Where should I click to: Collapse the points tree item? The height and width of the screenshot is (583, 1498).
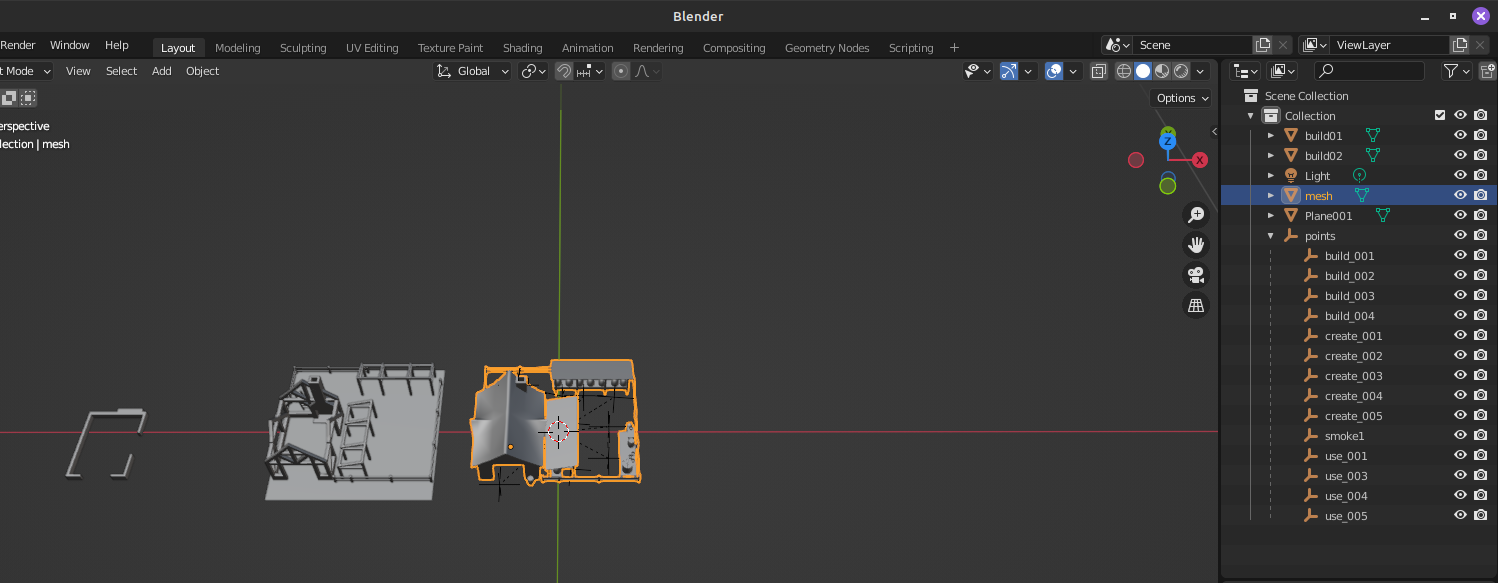(1271, 236)
